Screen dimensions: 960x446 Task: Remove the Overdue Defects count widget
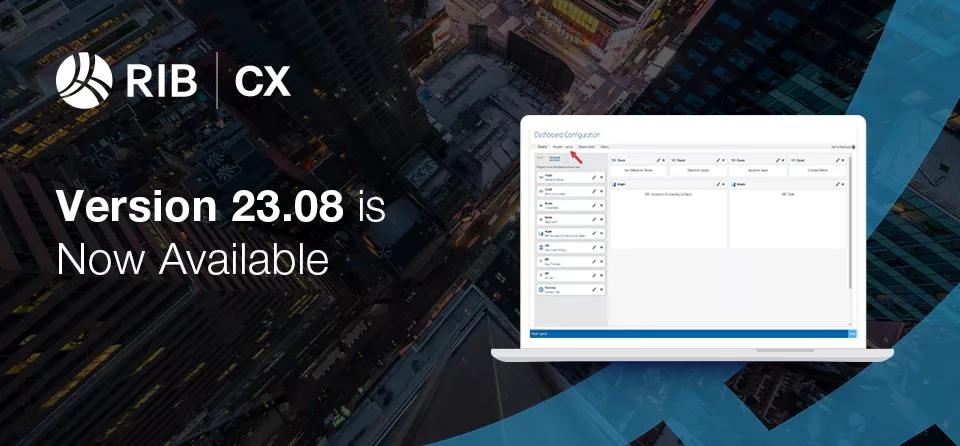[x=843, y=160]
